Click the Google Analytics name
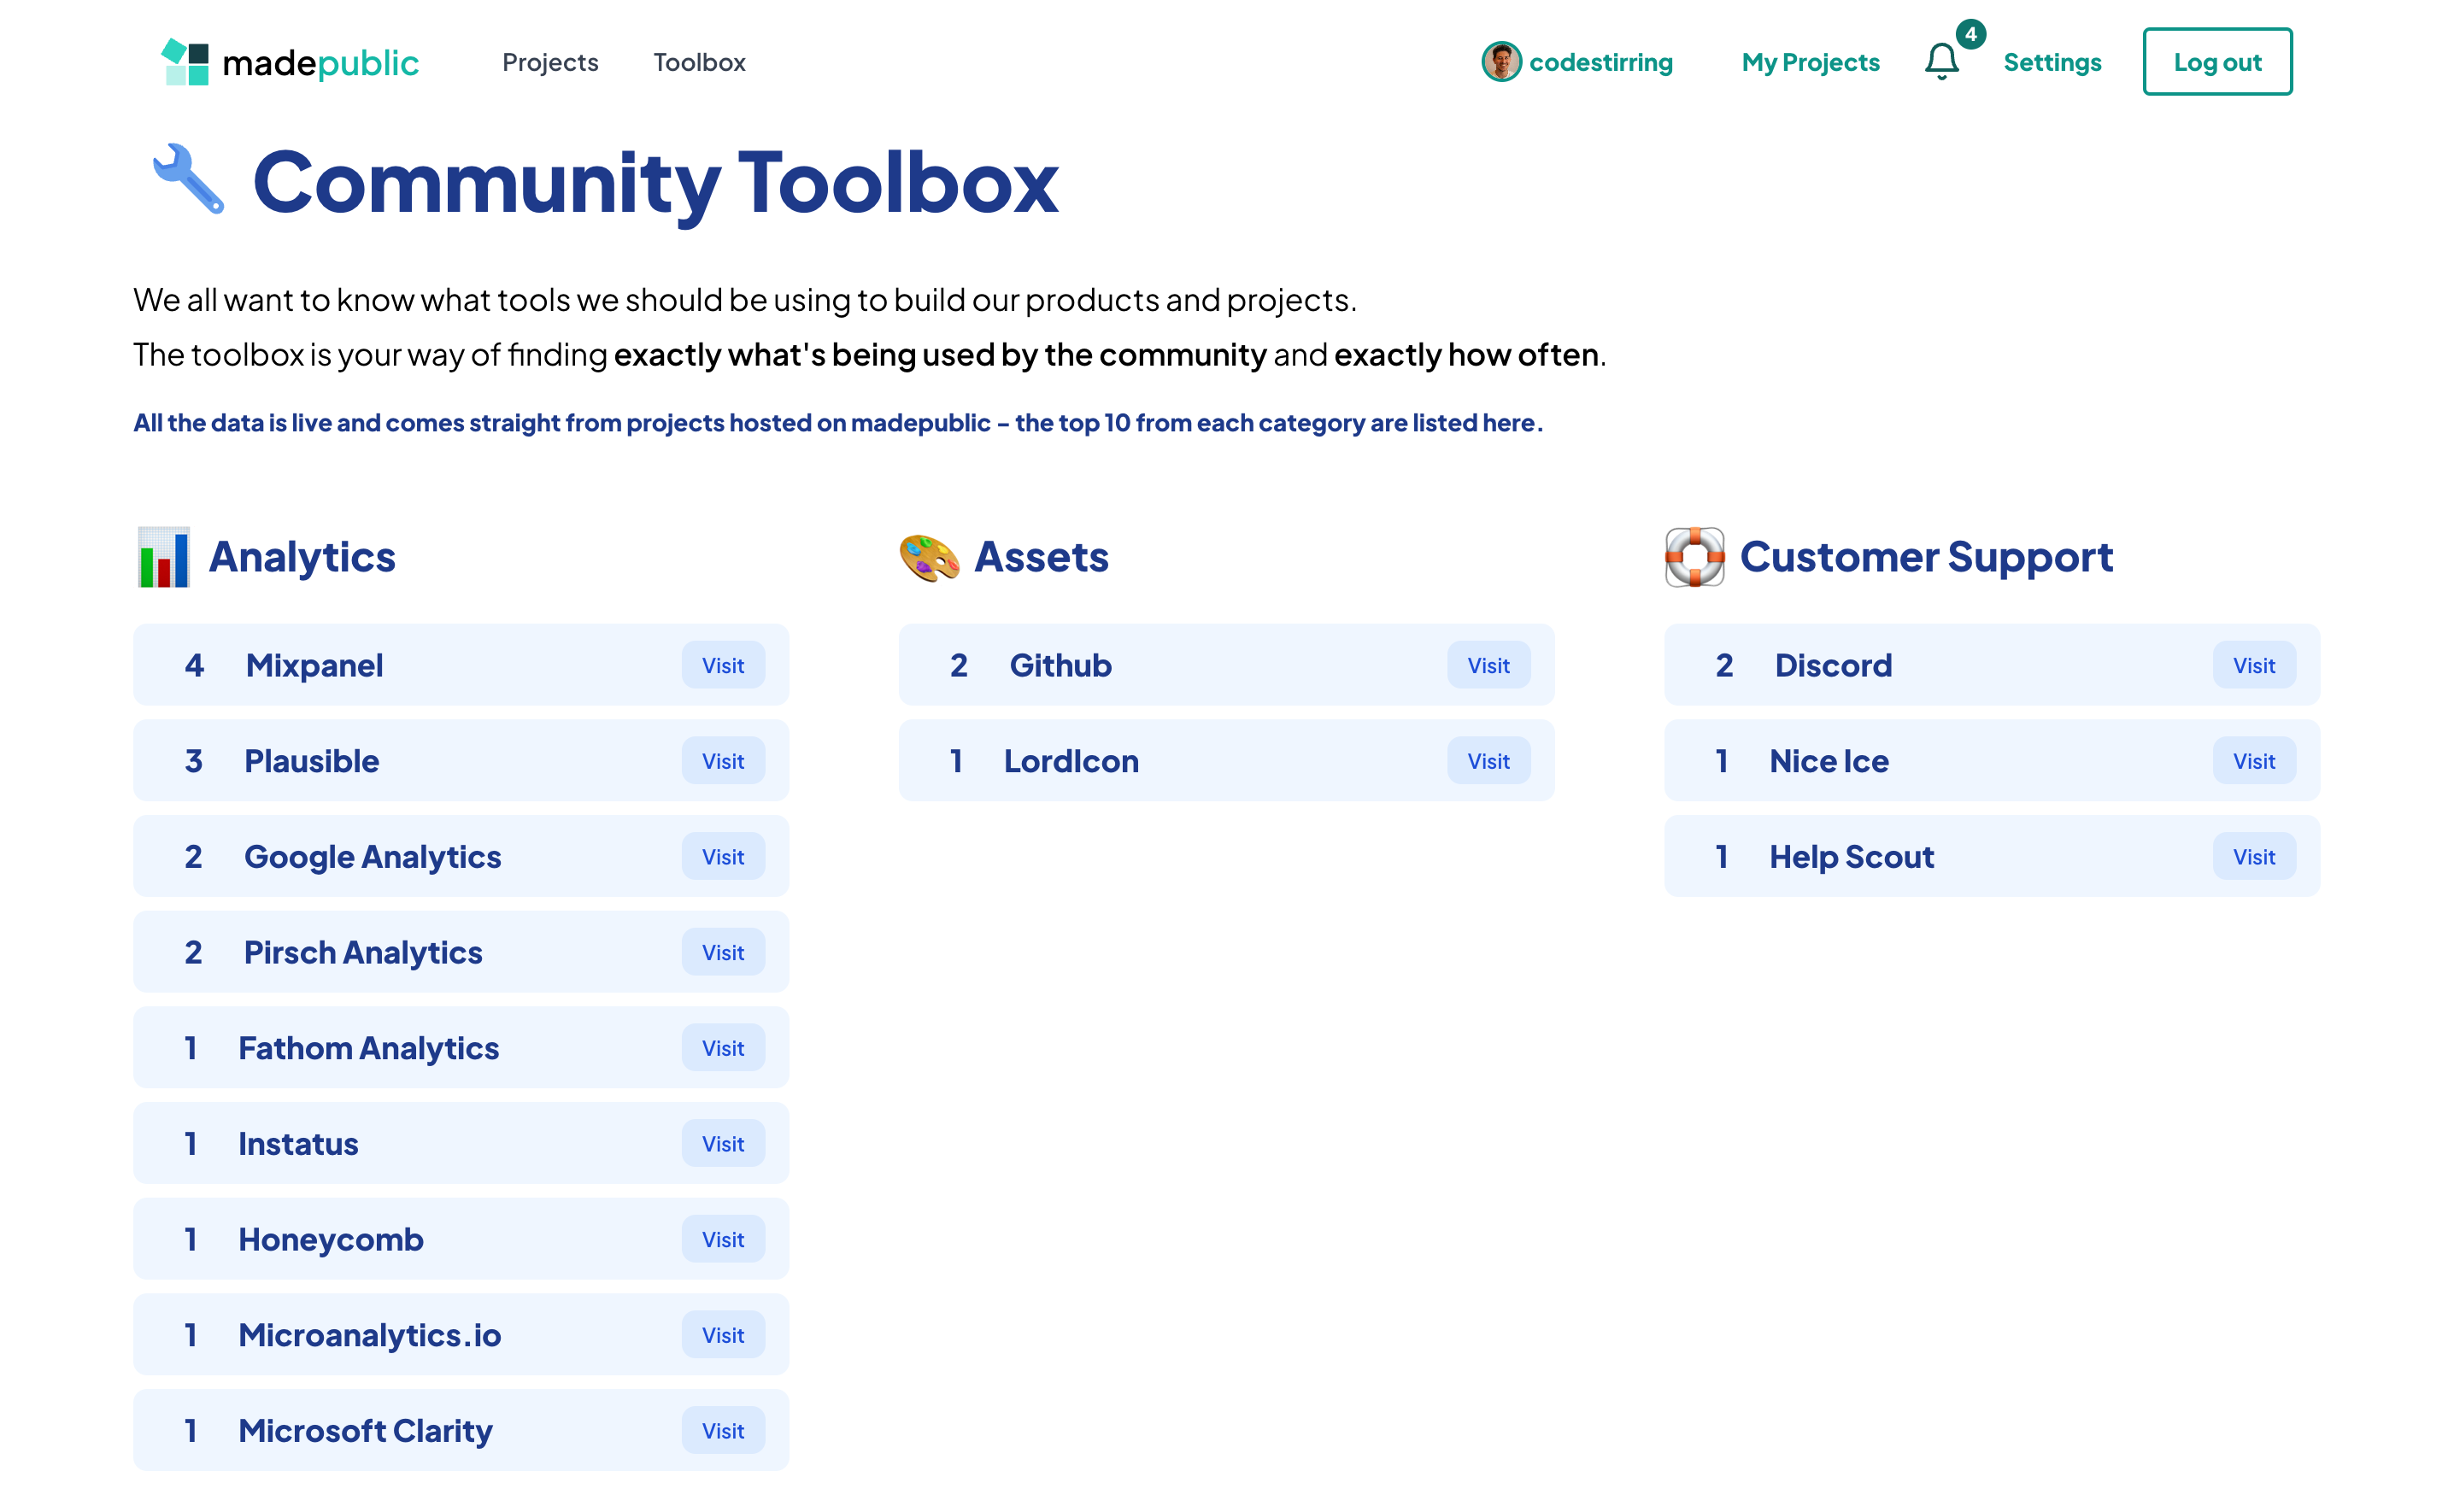Image resolution: width=2454 pixels, height=1512 pixels. [372, 857]
